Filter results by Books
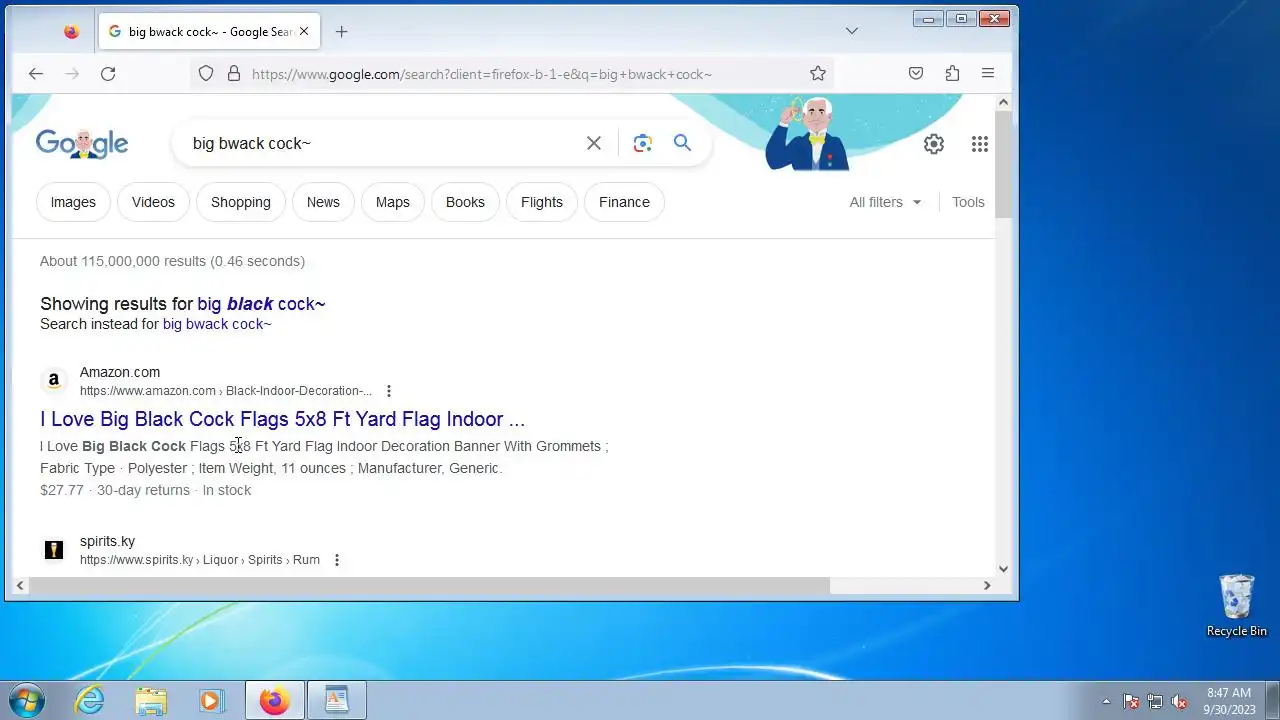 tap(465, 202)
